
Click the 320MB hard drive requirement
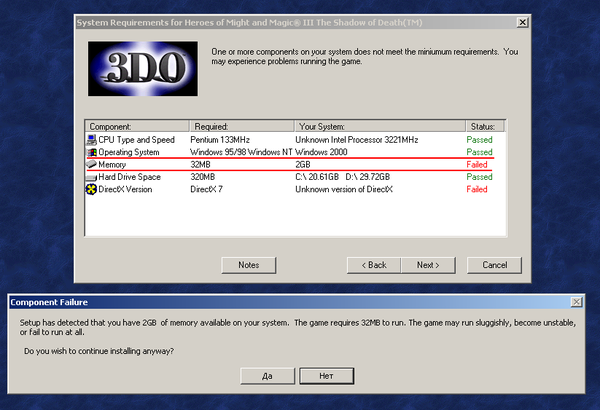click(203, 177)
